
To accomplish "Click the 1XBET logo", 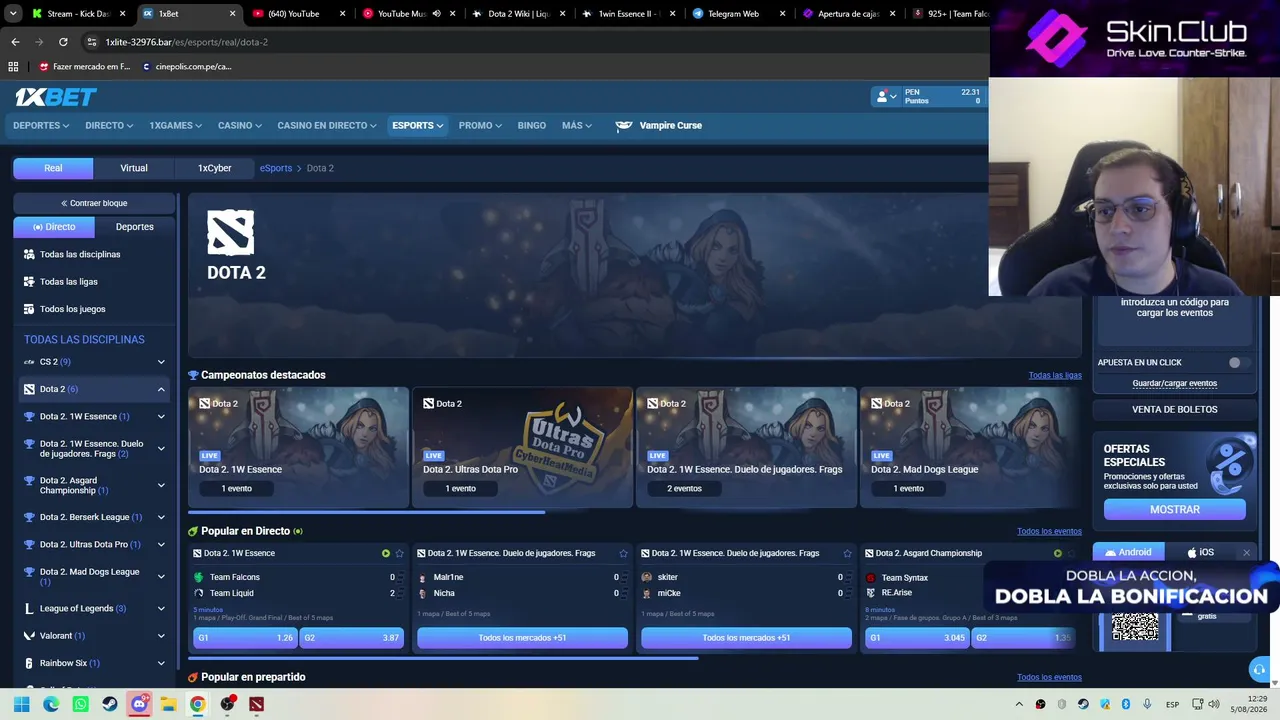I will (x=56, y=97).
